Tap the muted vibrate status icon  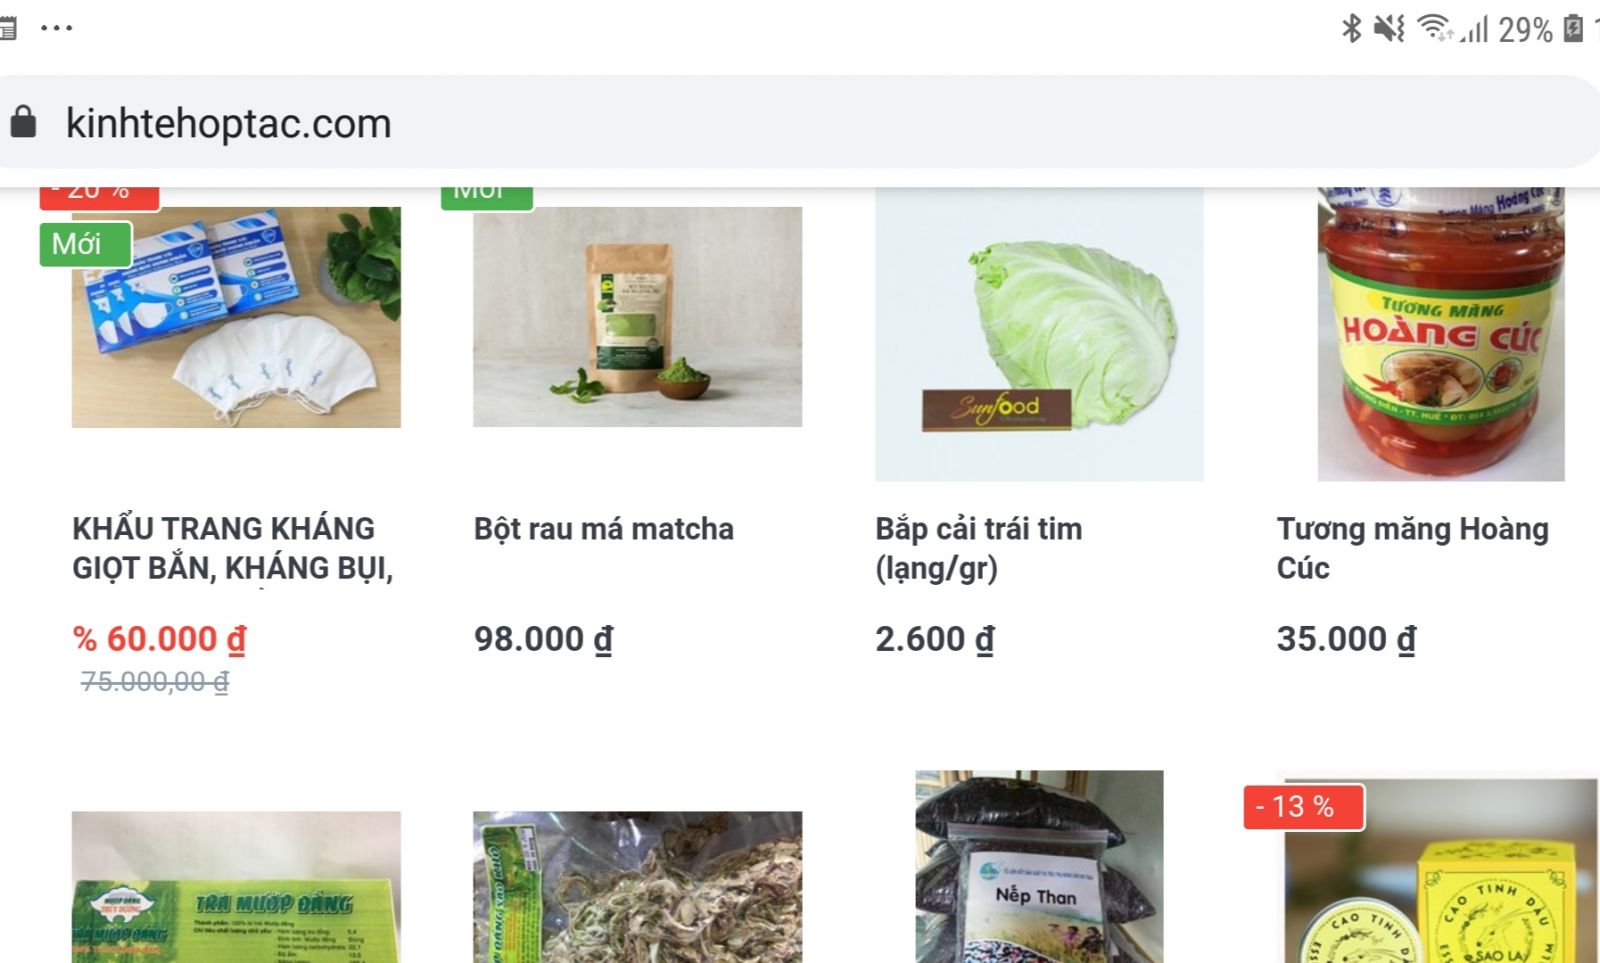pyautogui.click(x=1389, y=28)
